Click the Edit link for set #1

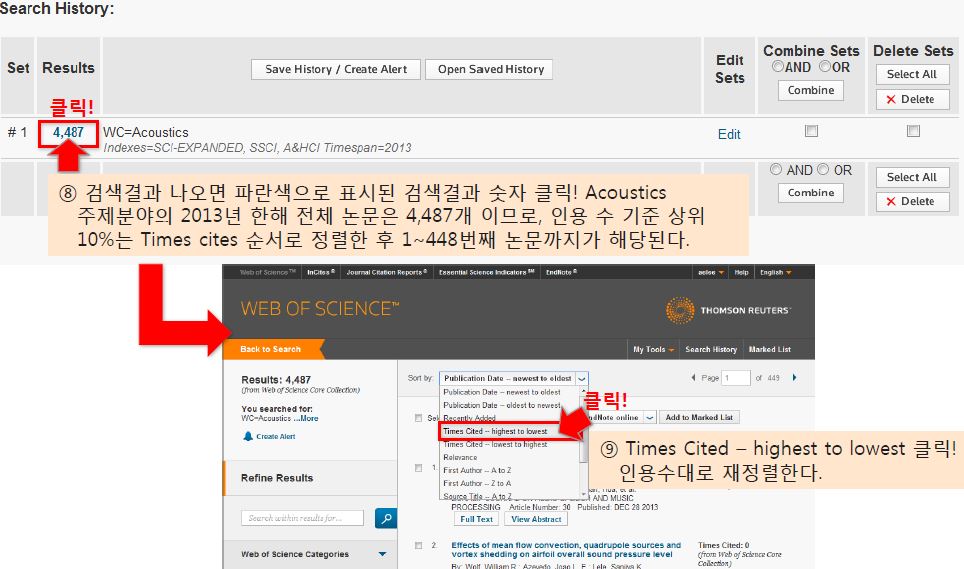[729, 135]
